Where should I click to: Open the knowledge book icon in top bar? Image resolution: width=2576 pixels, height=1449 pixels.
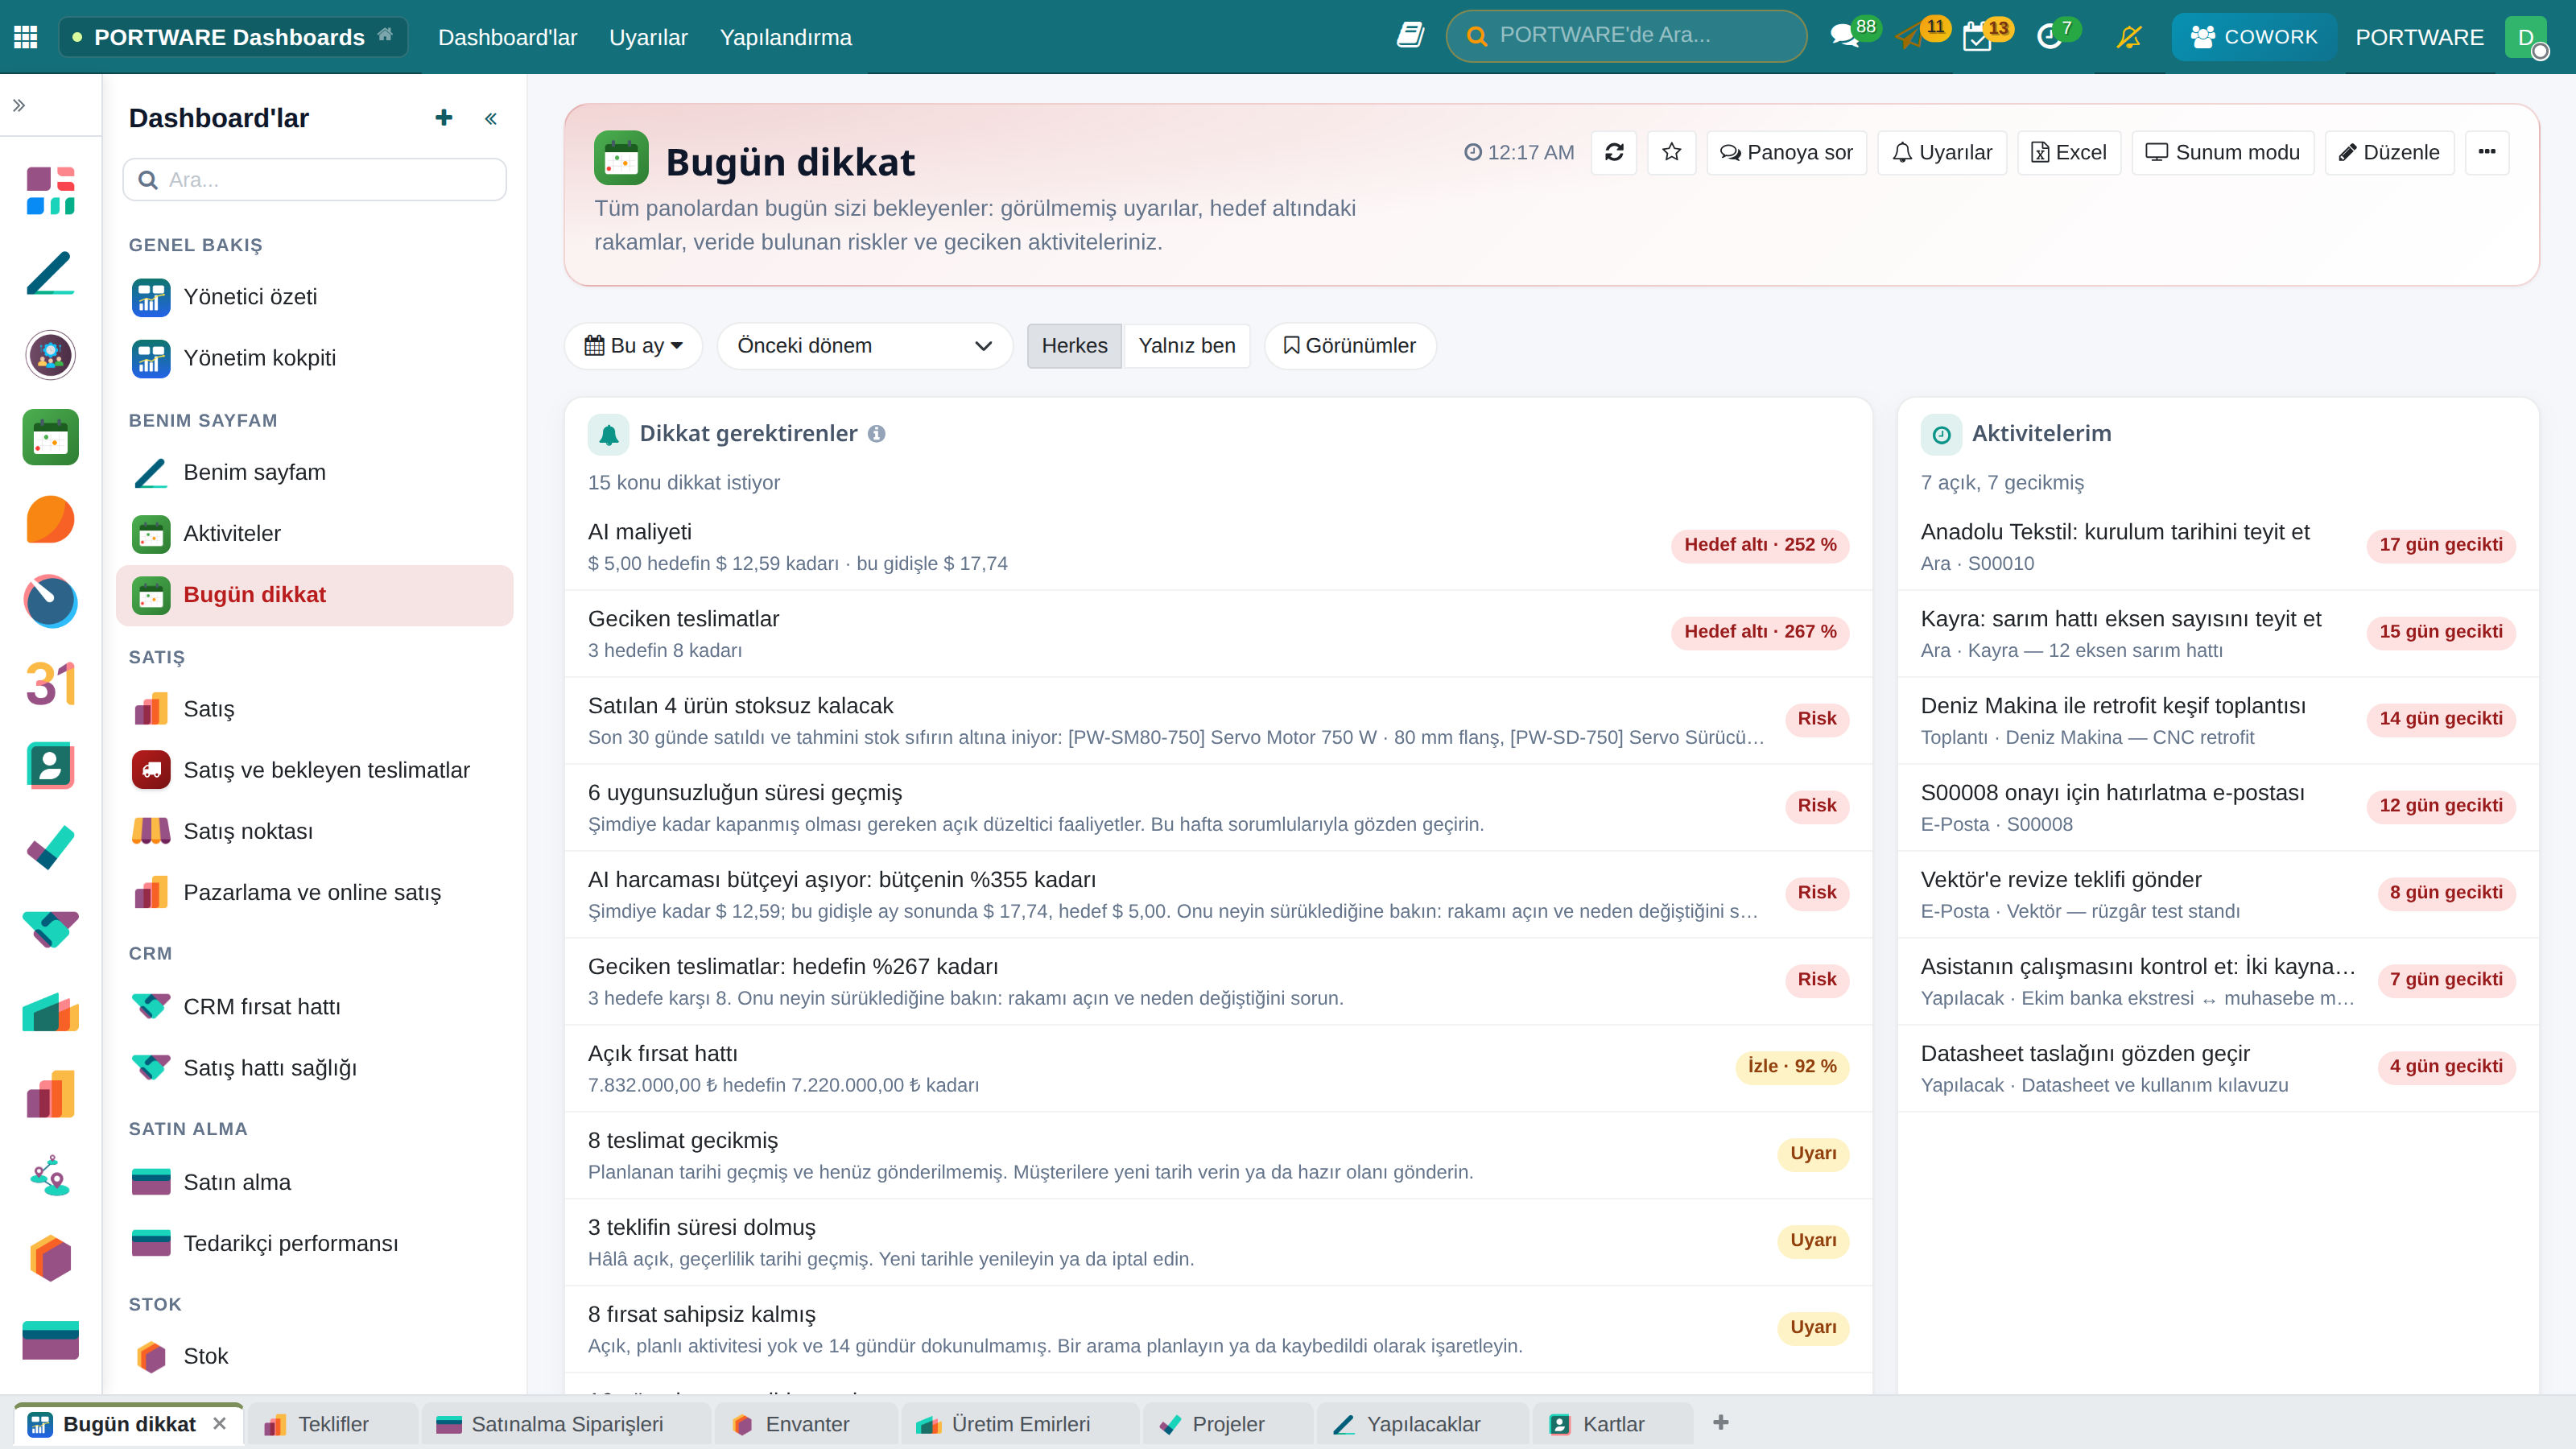[1410, 36]
